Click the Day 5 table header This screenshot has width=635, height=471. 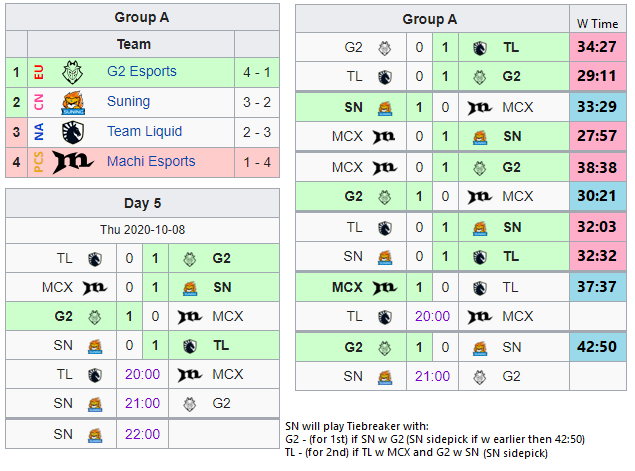click(143, 203)
